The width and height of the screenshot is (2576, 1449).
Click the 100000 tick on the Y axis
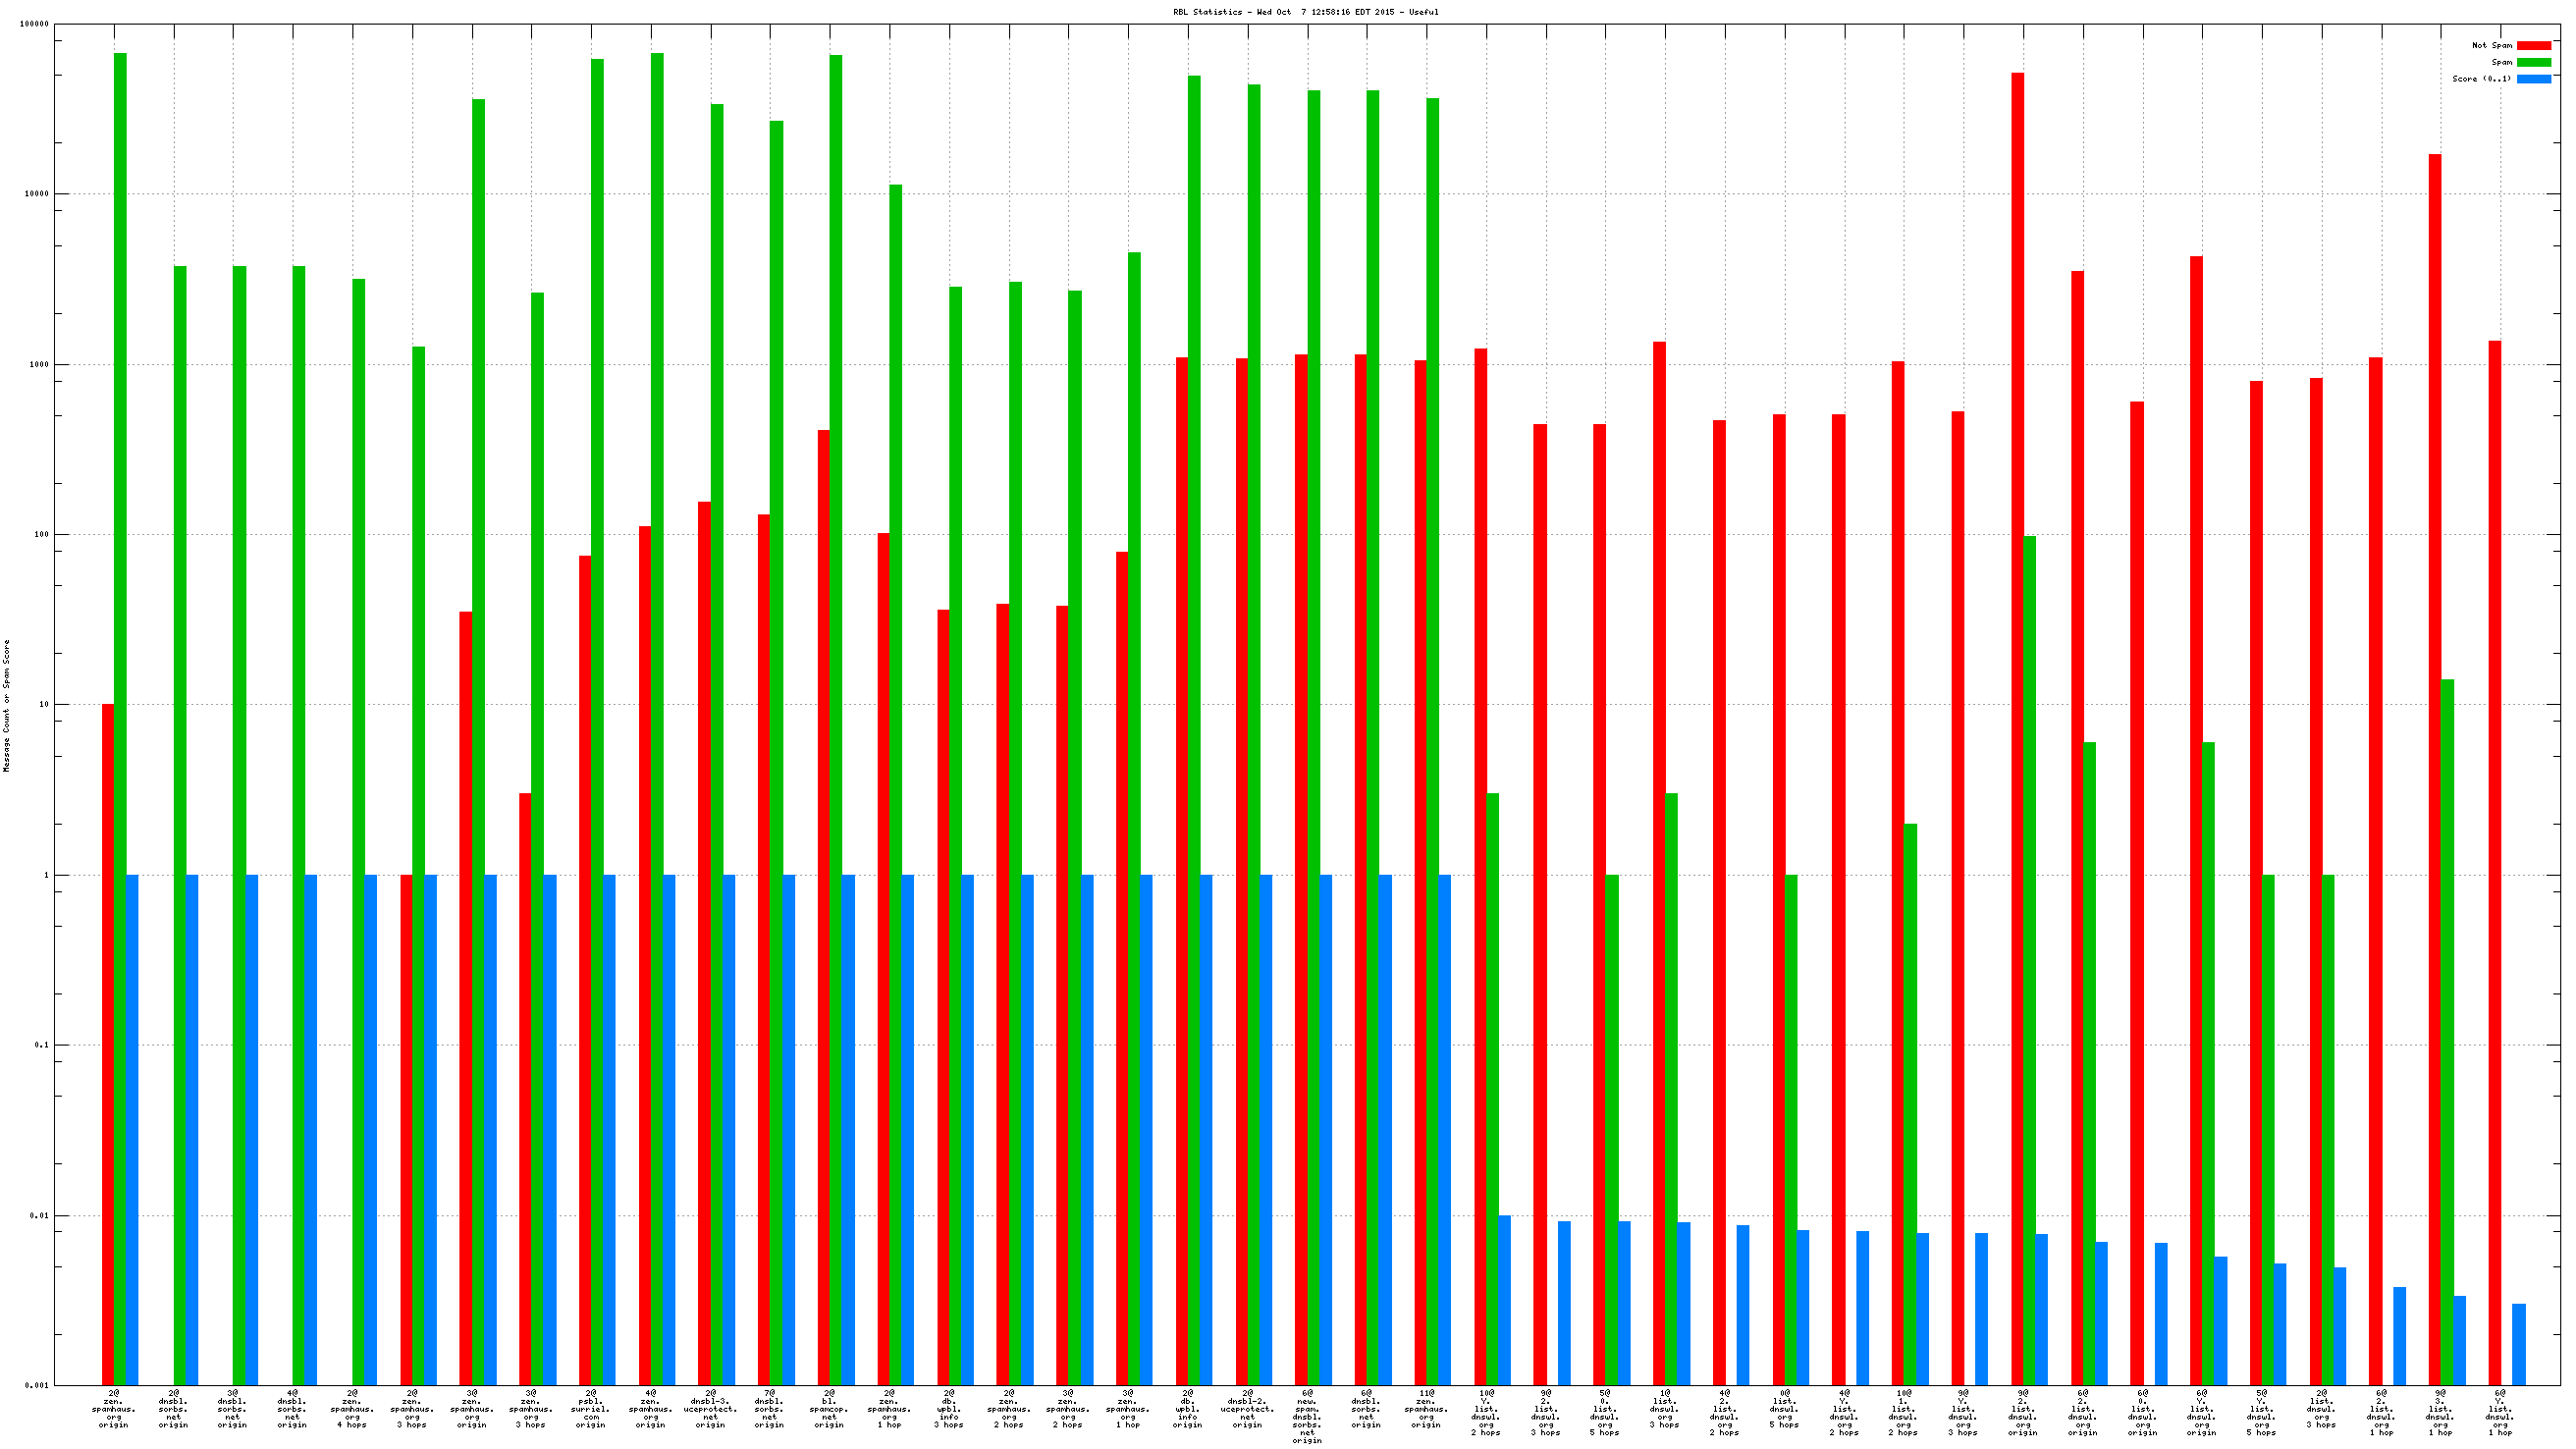point(34,24)
